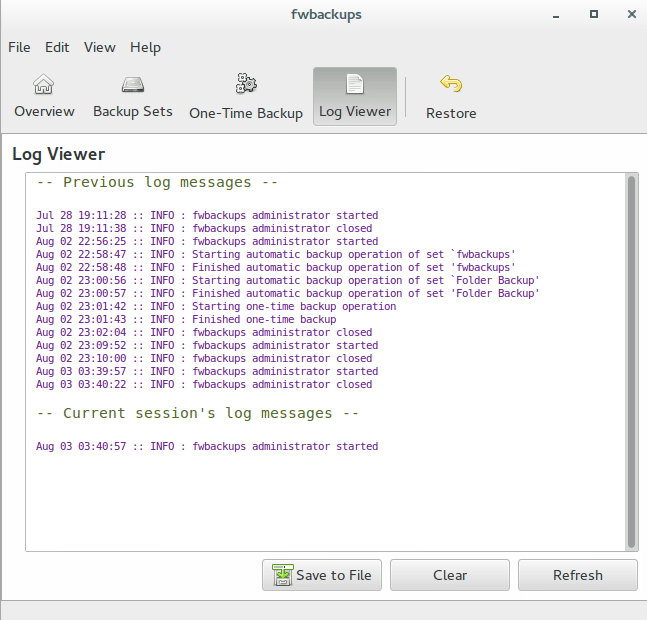
Task: Click the Jul 28 19:11:28 log entry
Action: pyautogui.click(x=207, y=216)
